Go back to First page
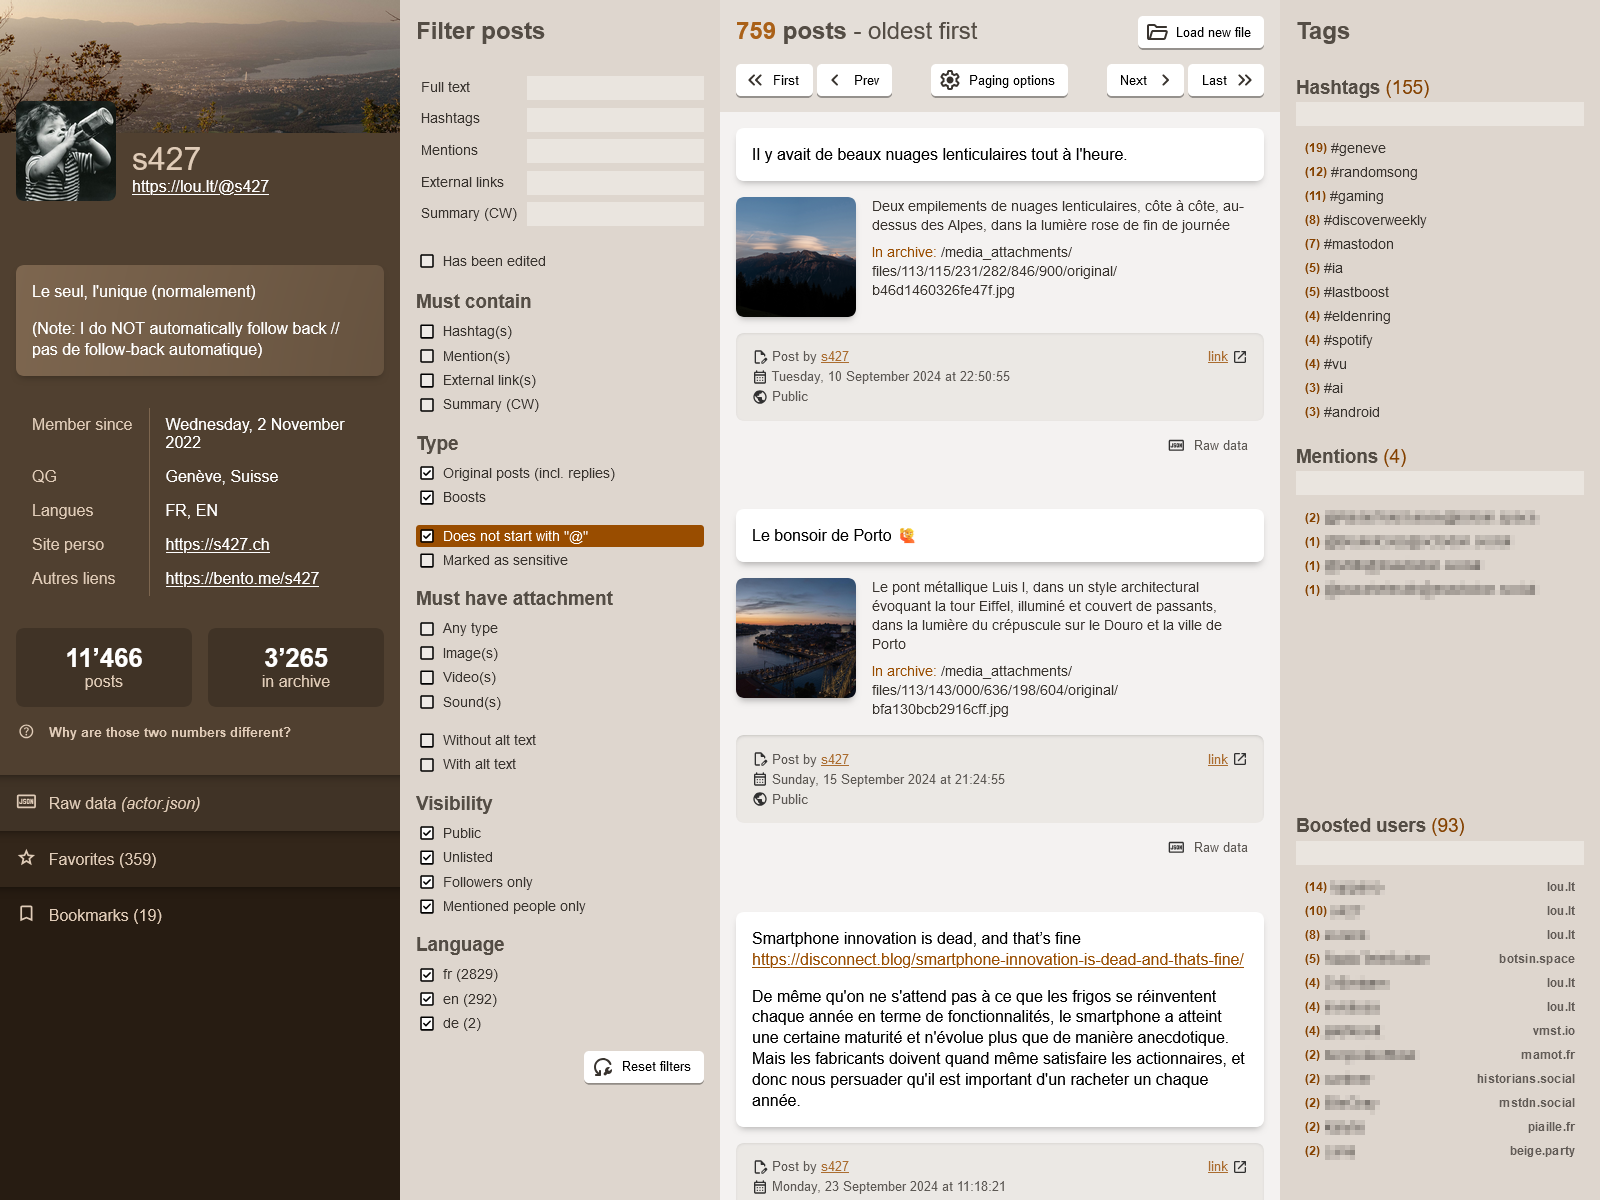The width and height of the screenshot is (1600, 1200). click(774, 80)
